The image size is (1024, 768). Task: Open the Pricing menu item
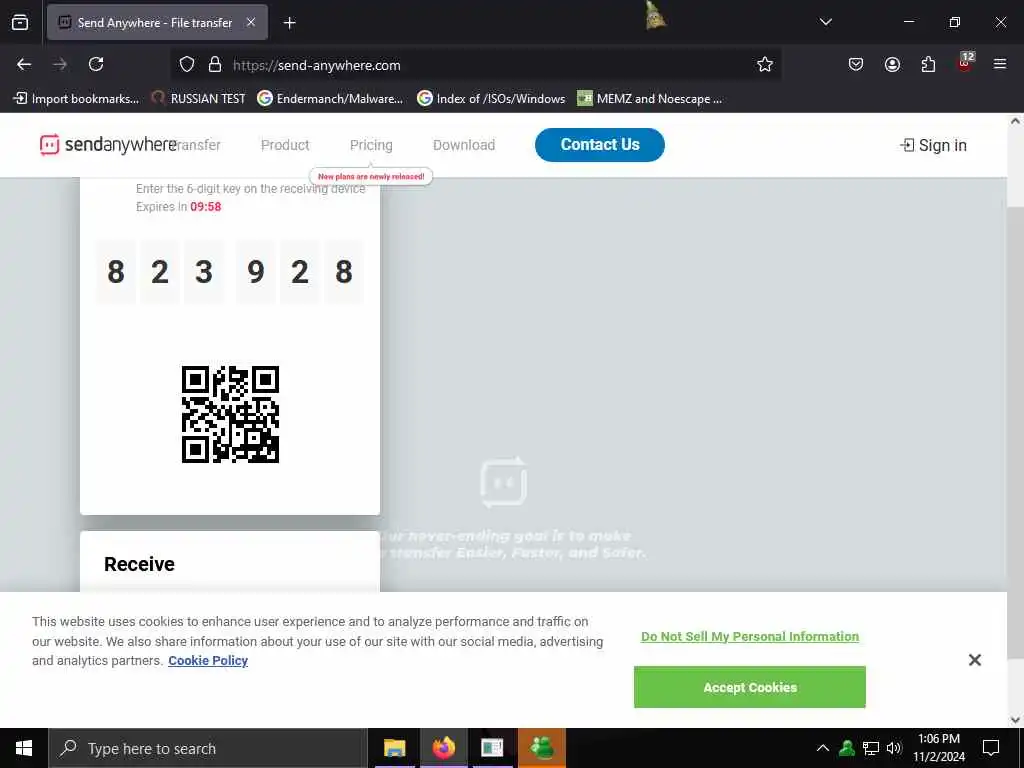point(371,145)
